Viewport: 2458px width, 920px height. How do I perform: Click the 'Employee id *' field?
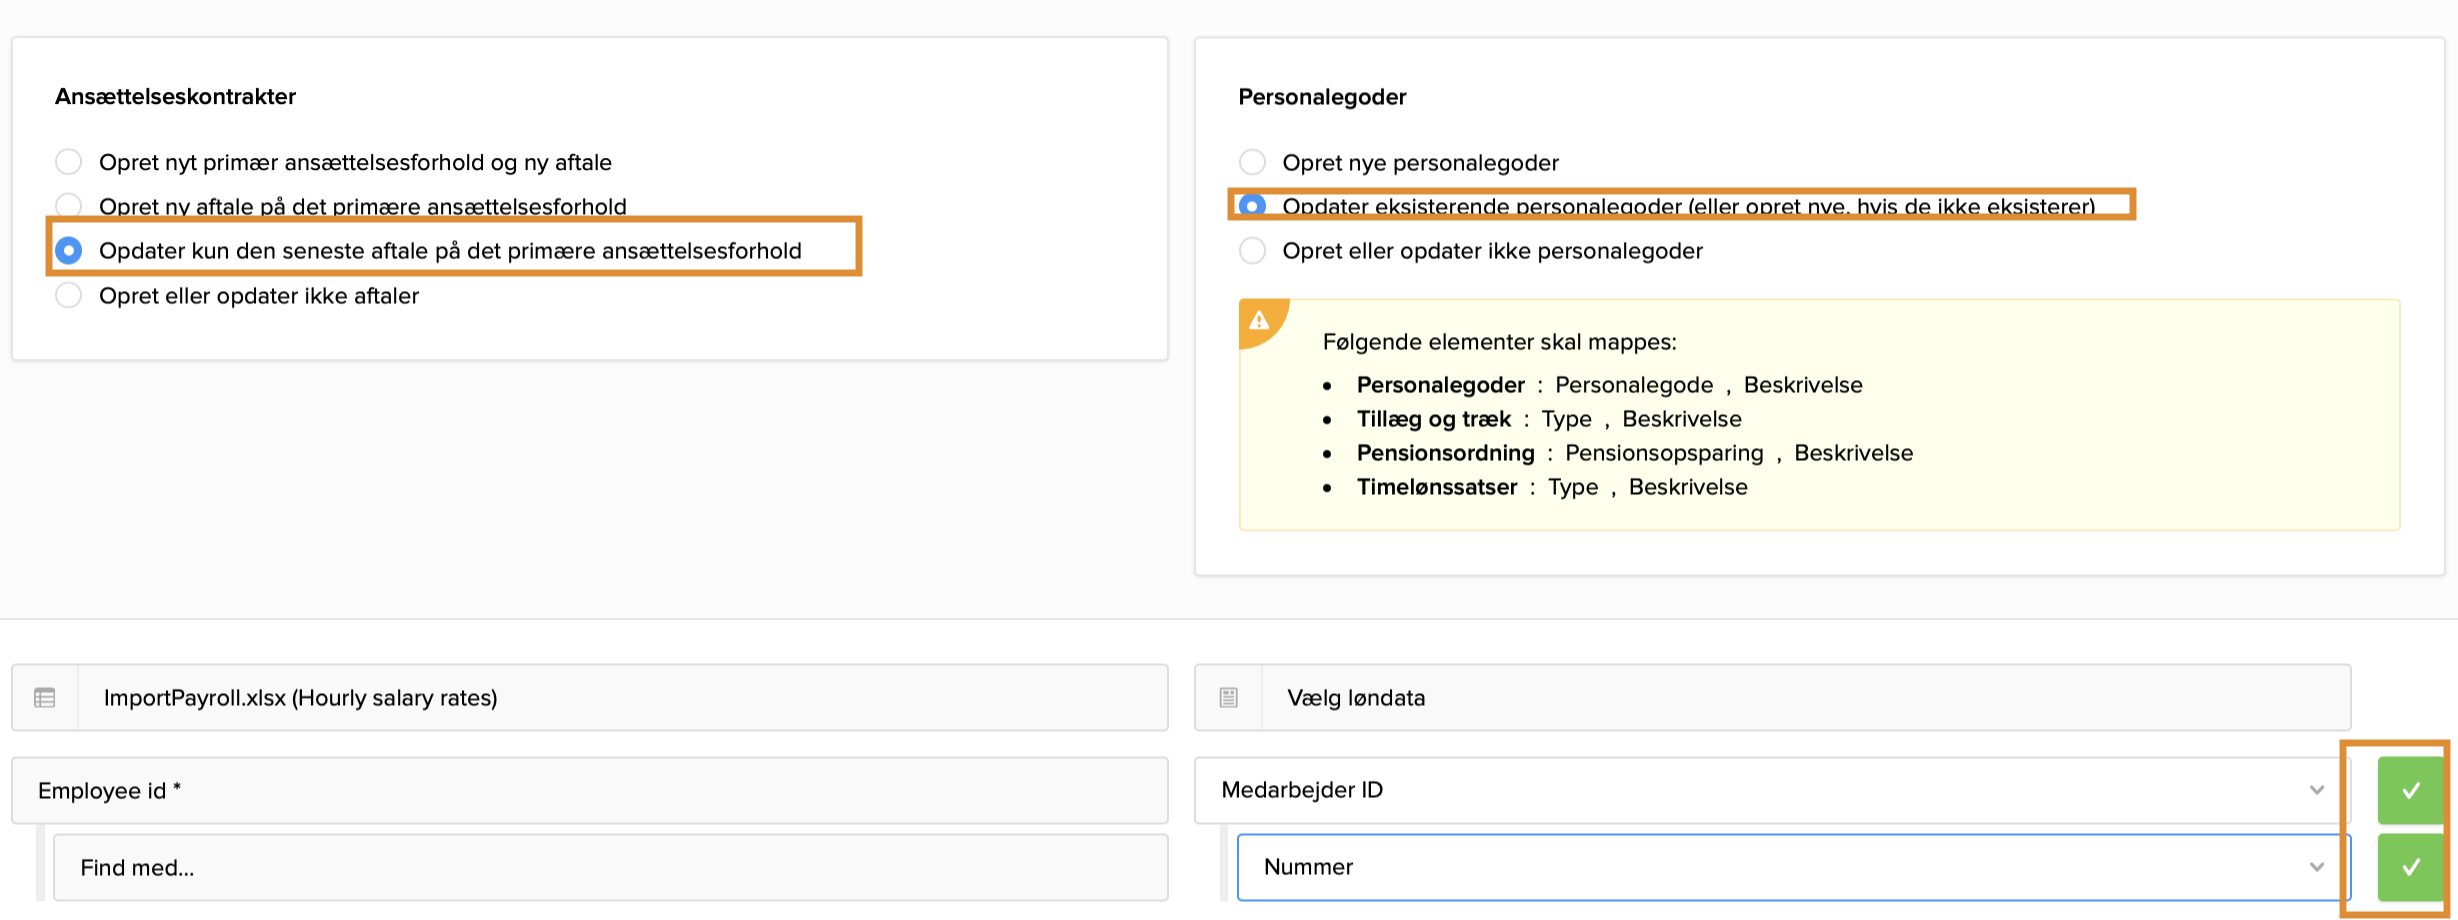(590, 790)
